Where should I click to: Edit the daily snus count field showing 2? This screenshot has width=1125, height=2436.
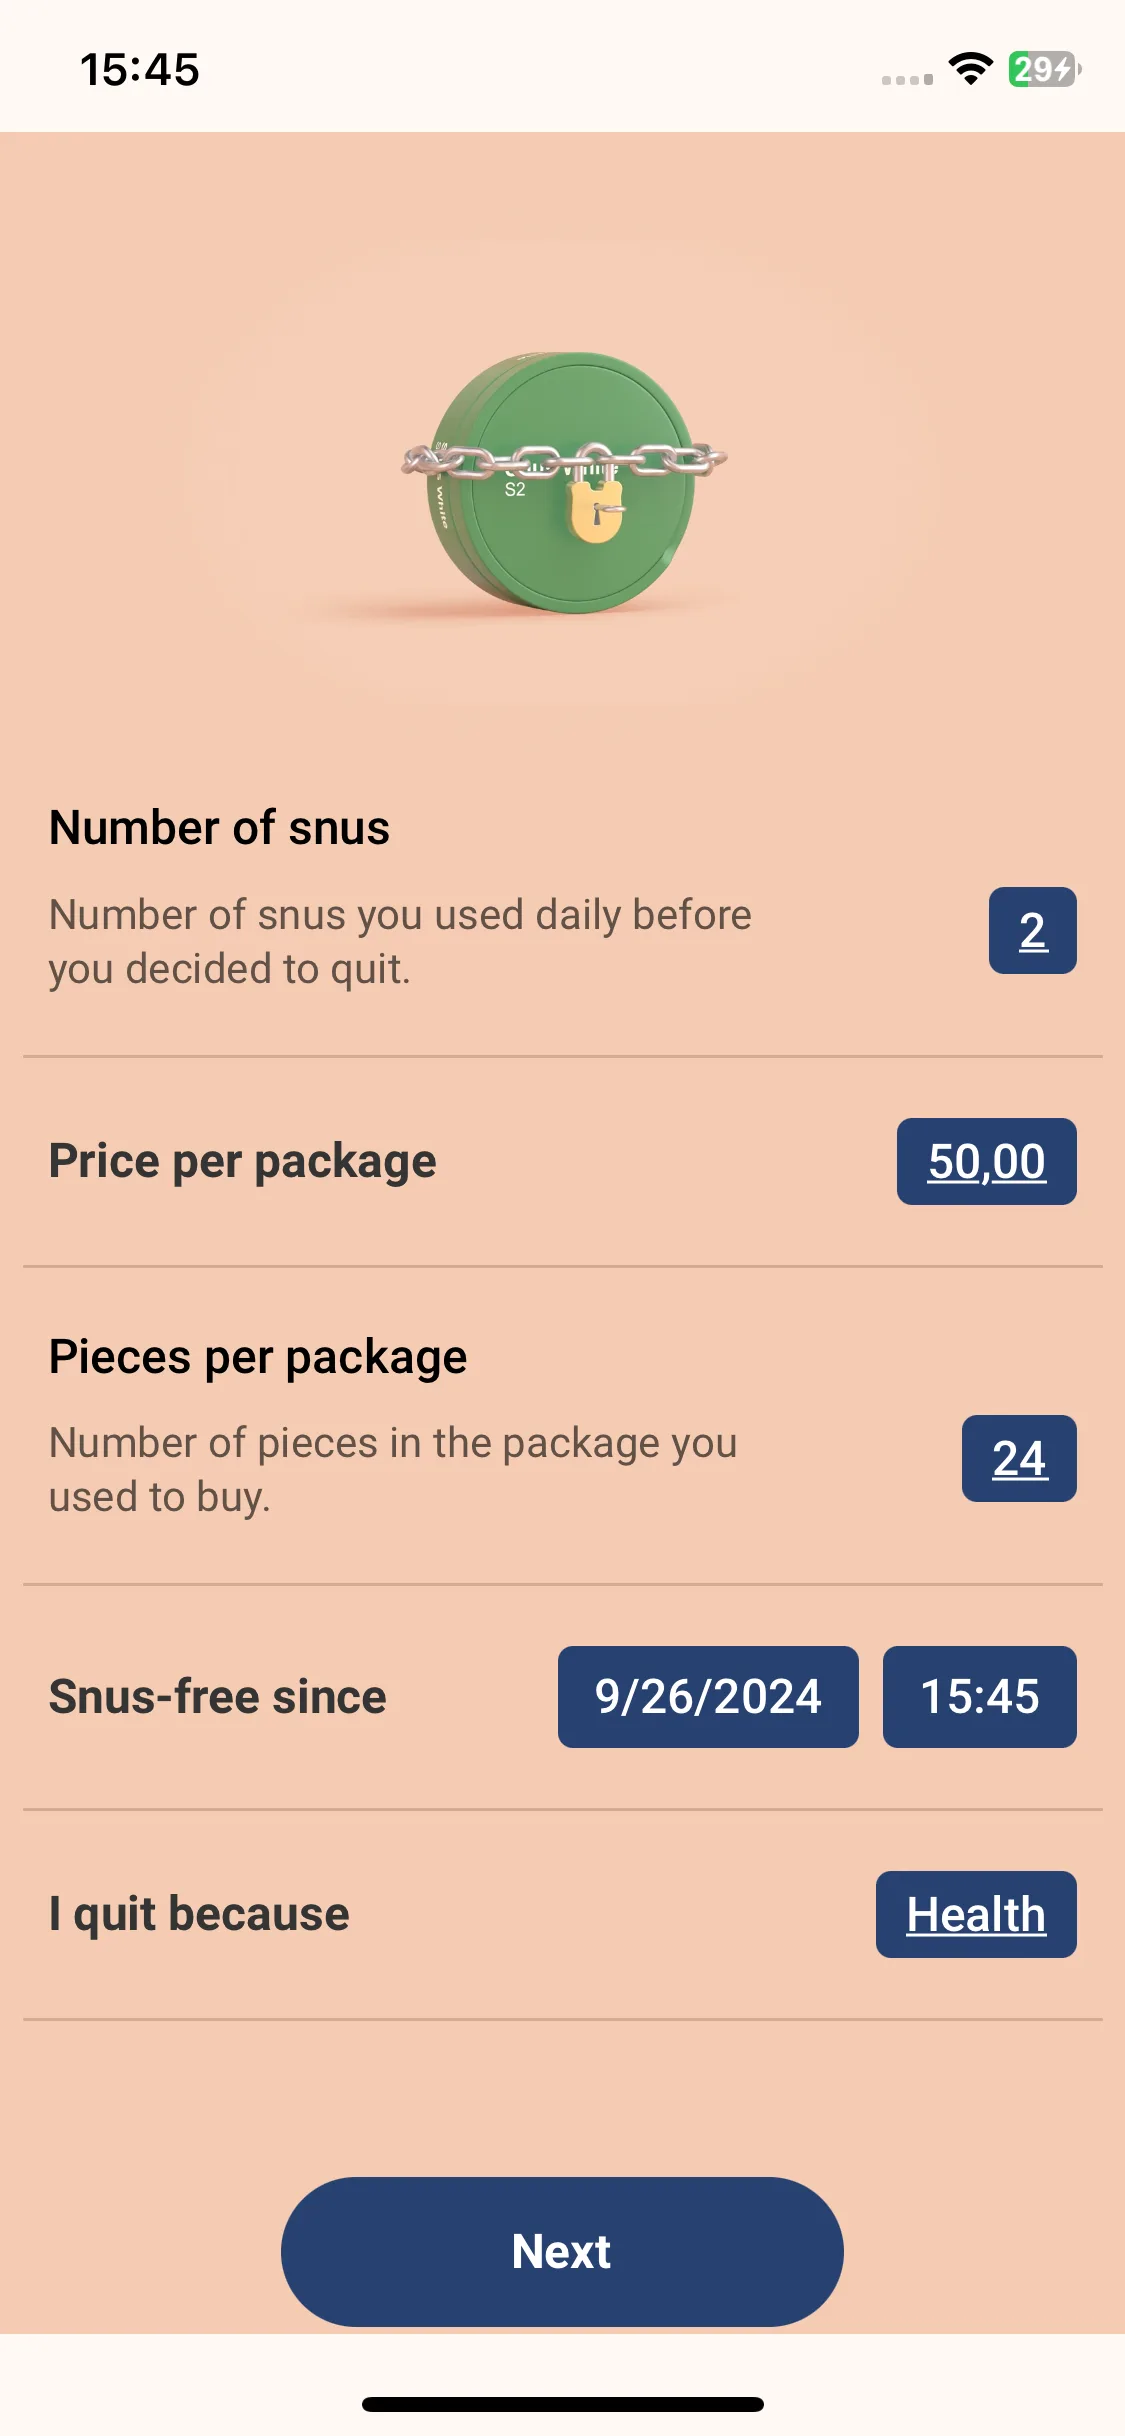tap(1032, 930)
